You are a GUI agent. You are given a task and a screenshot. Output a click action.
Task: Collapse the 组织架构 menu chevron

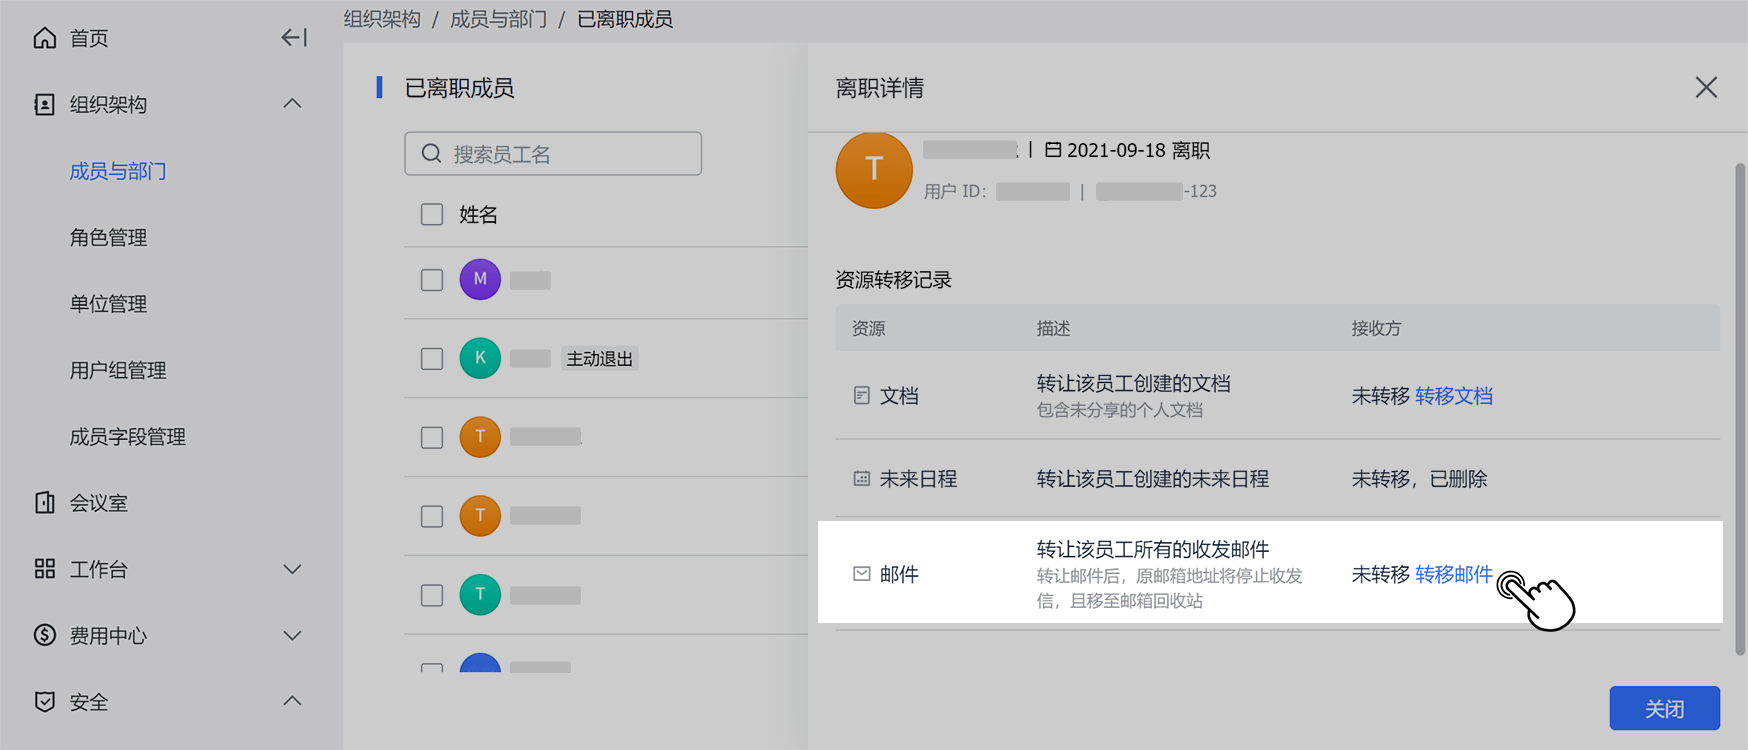292,104
